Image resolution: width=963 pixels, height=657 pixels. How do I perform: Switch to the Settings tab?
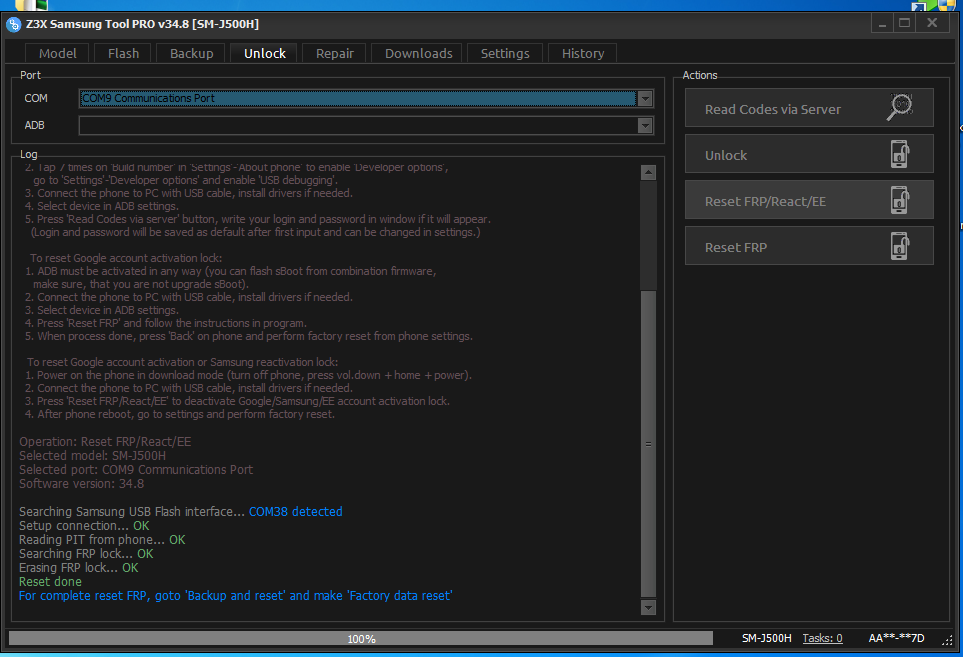coord(505,53)
